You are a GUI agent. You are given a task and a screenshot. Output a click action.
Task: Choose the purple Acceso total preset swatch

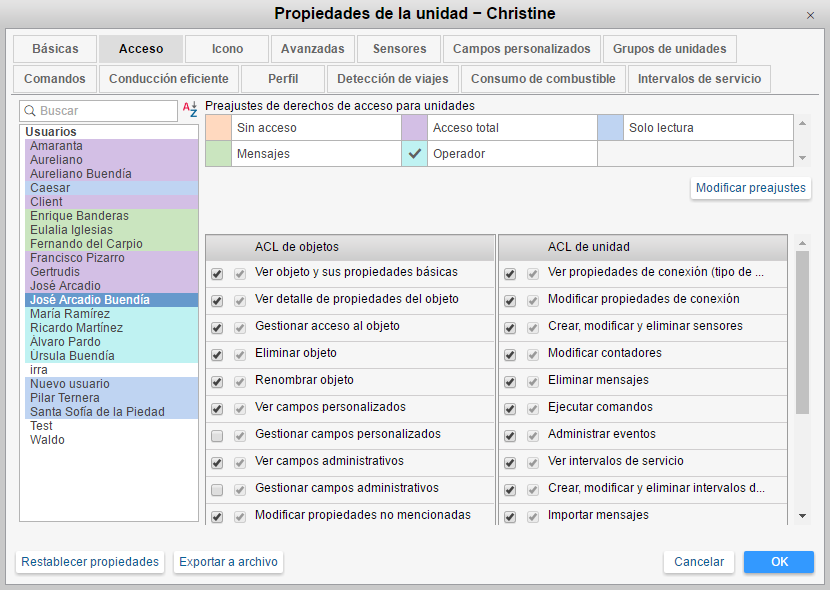tap(415, 128)
